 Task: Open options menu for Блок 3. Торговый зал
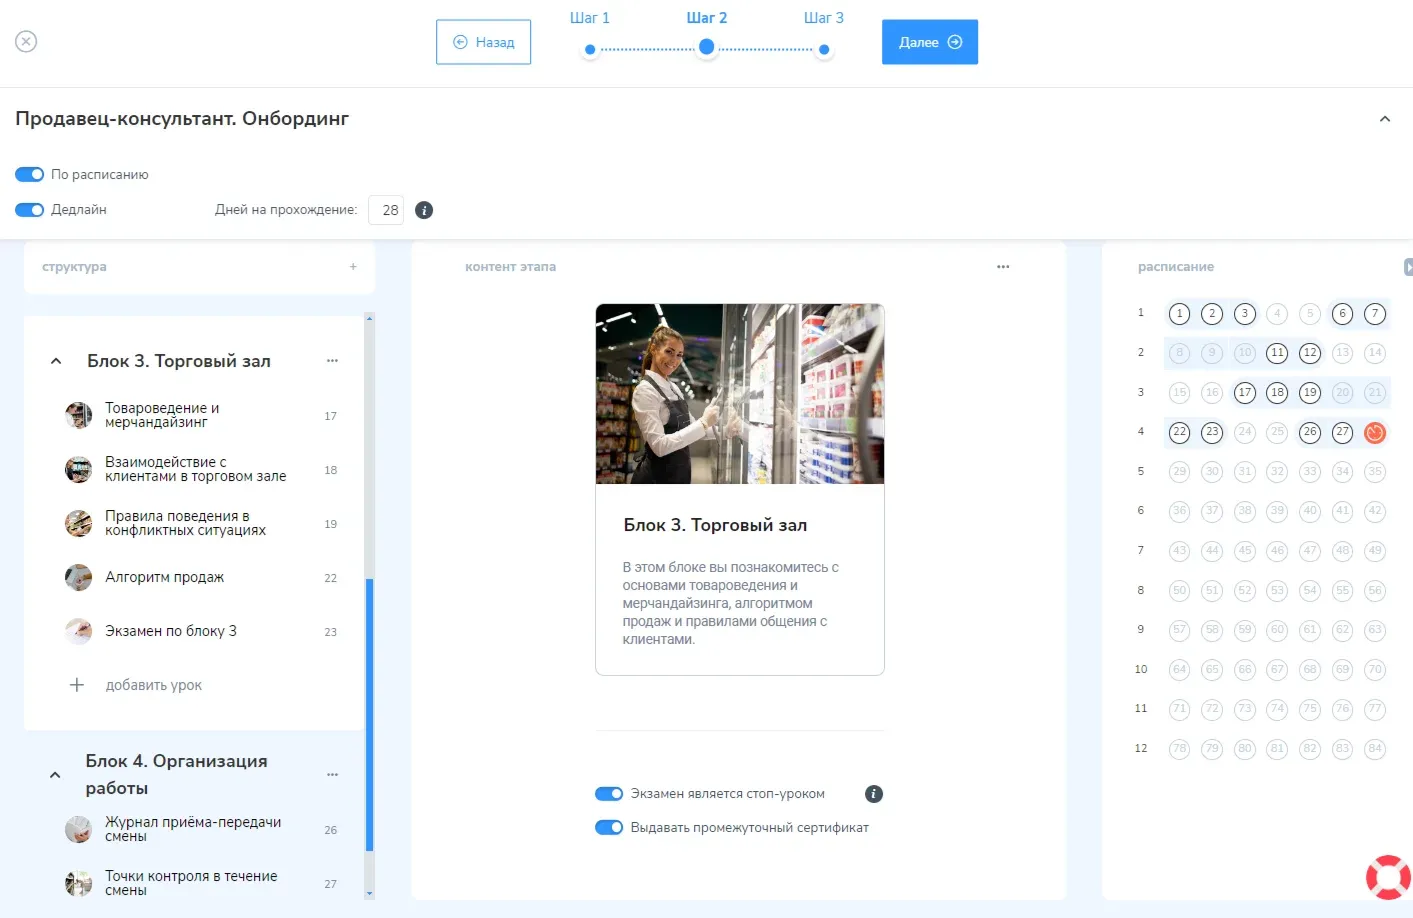[x=332, y=361]
